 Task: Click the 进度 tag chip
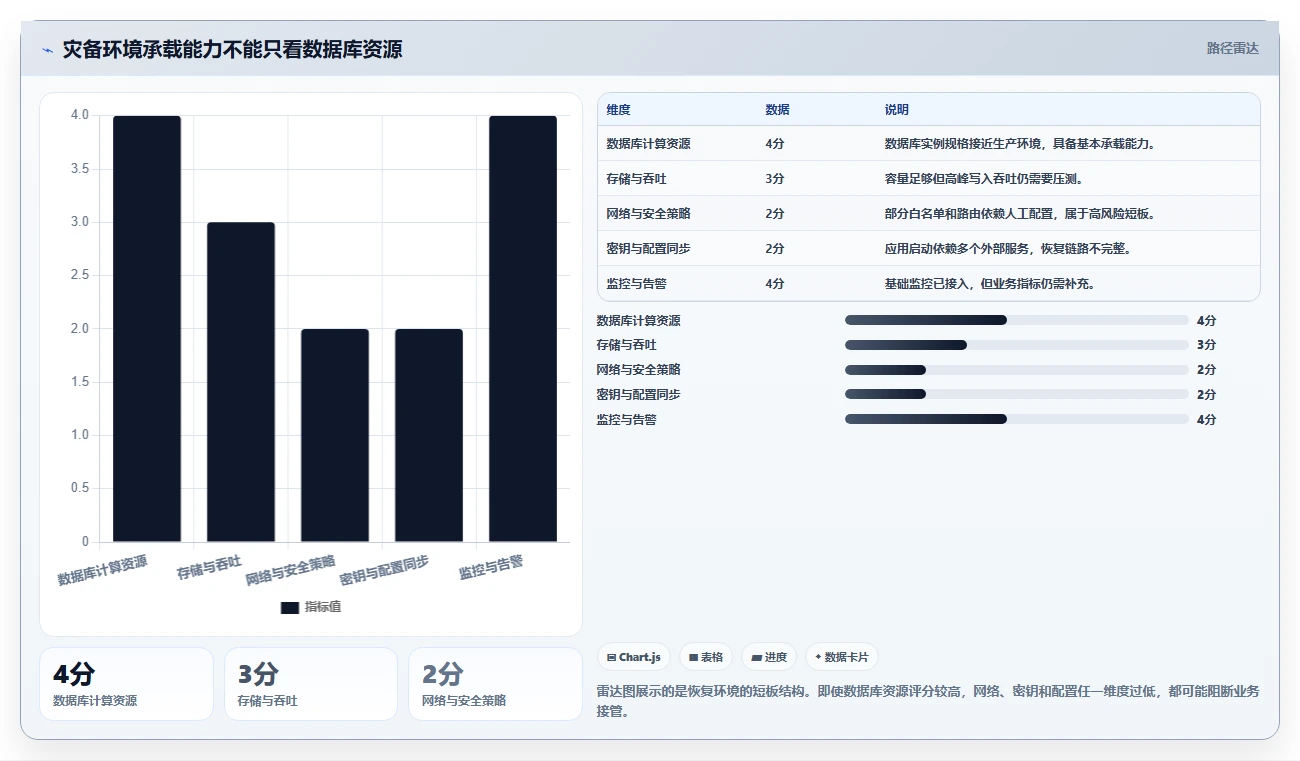[x=769, y=657]
